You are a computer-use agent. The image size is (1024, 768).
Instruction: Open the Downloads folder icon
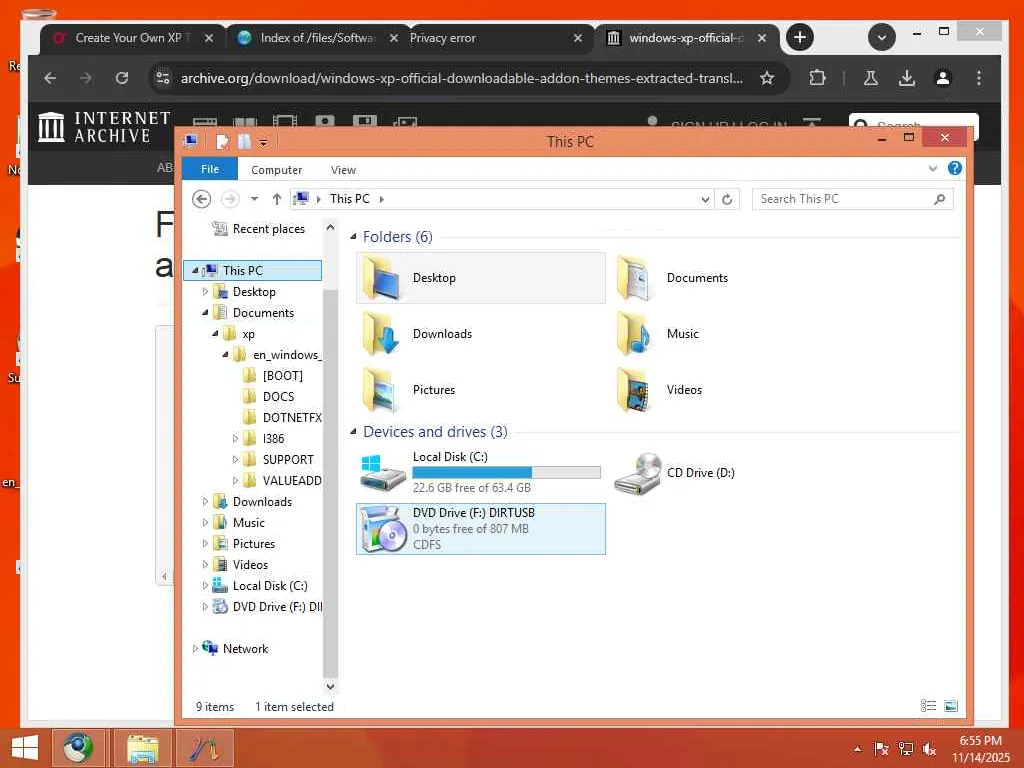tap(380, 334)
